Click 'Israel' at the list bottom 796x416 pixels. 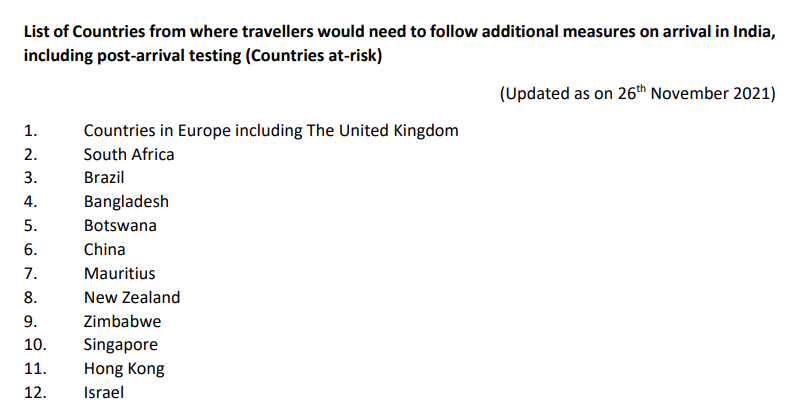[104, 393]
